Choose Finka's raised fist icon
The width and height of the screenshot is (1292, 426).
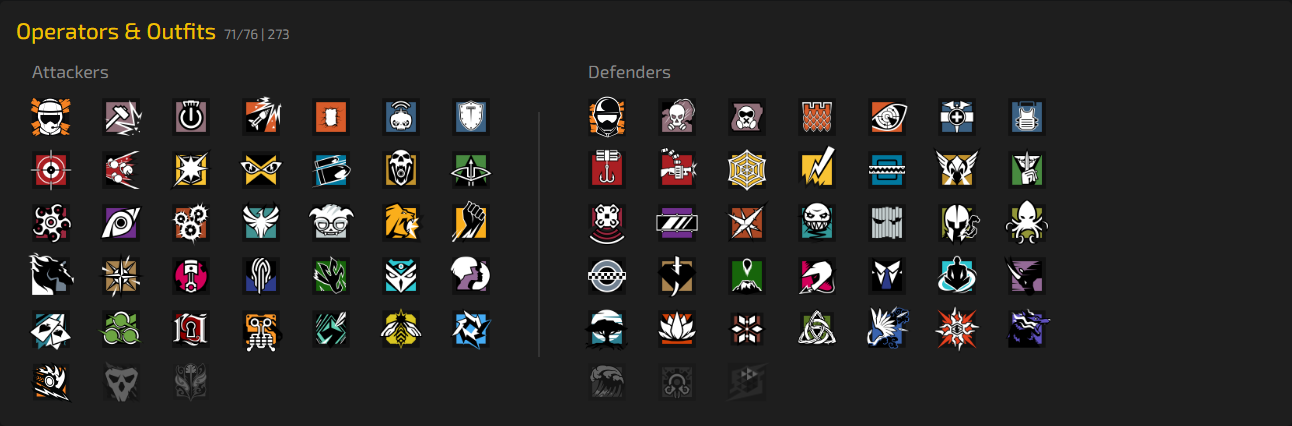point(469,222)
